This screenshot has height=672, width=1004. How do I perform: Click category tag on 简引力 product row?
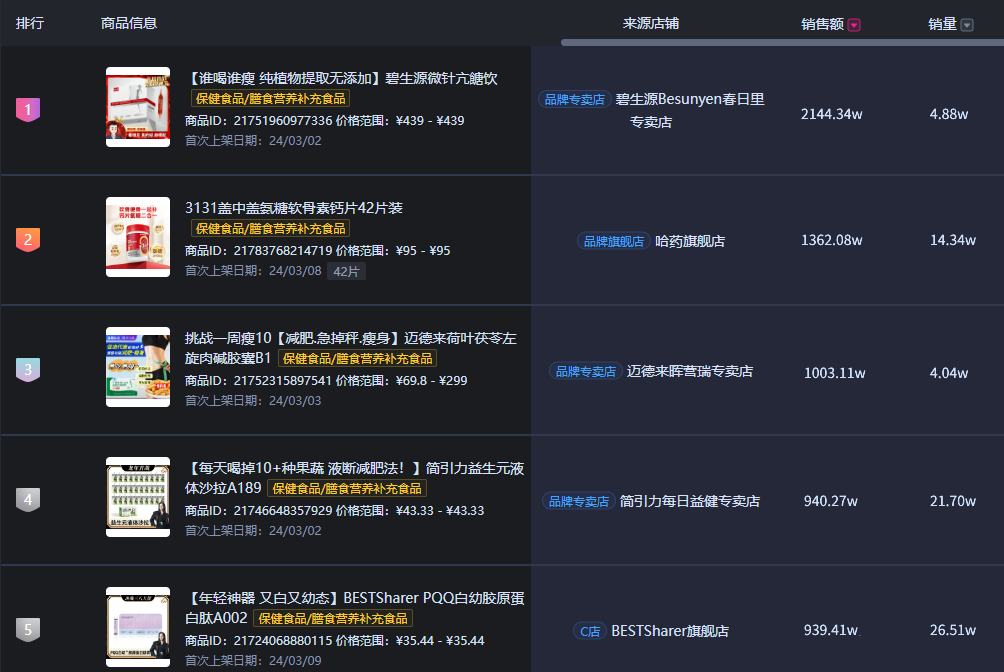coord(347,489)
